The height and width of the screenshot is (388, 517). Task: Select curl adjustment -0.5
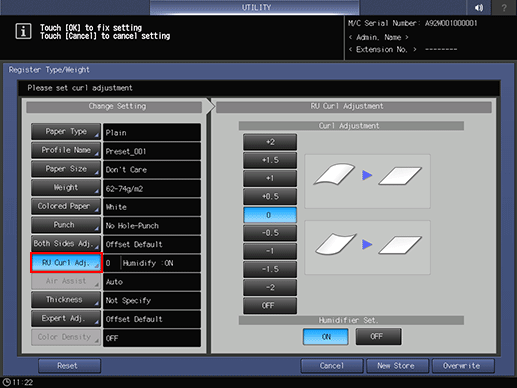(x=270, y=233)
